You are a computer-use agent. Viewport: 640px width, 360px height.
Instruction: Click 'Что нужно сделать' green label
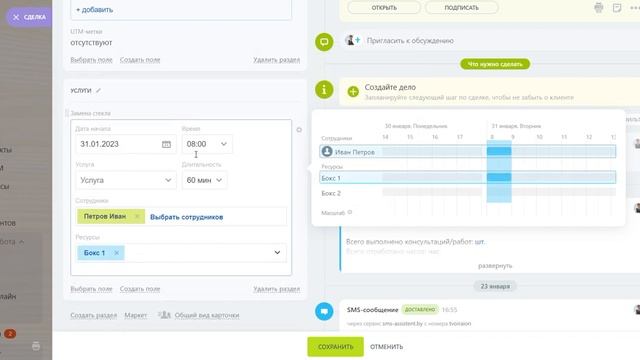495,64
